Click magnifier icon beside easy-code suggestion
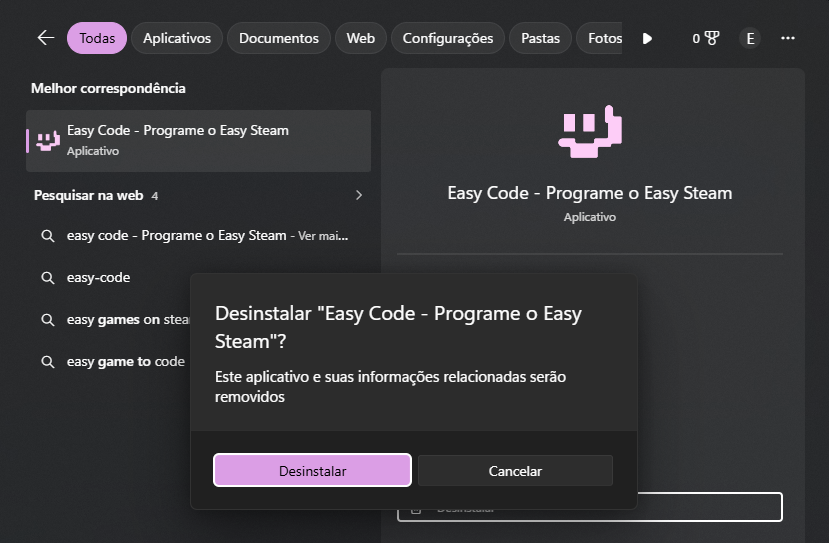 pos(48,278)
